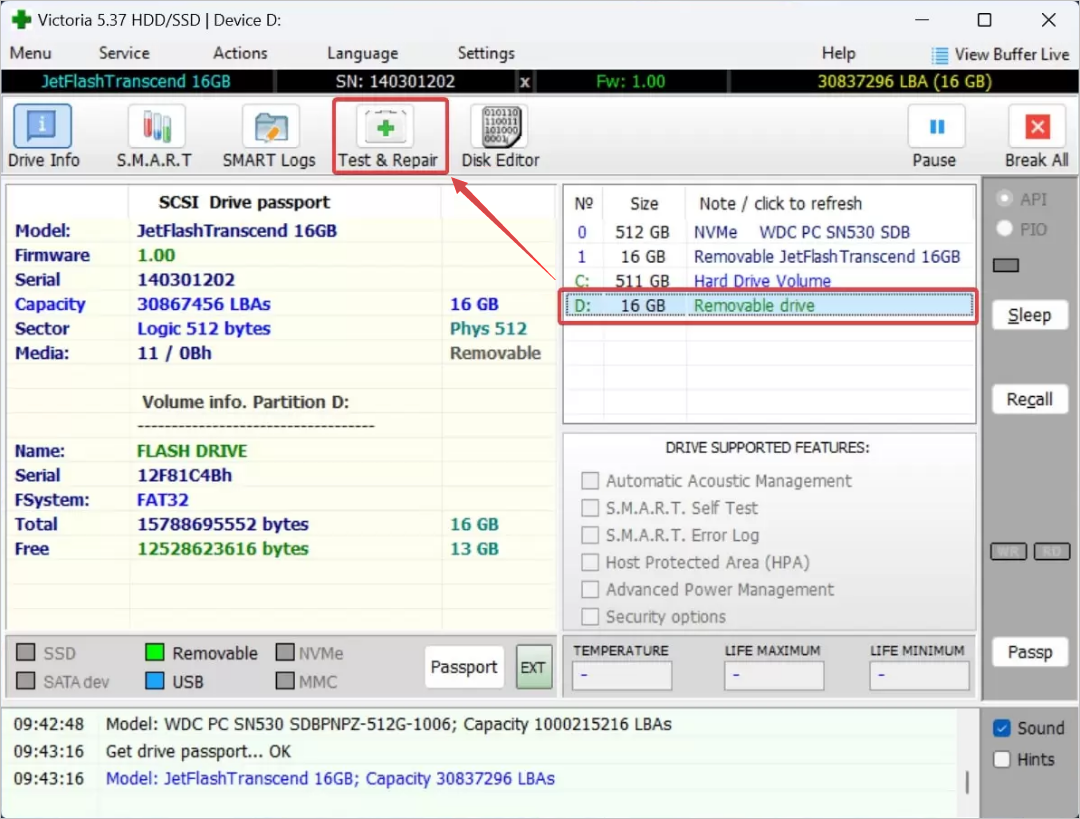The height and width of the screenshot is (819, 1080).
Task: Click the small gray indicator below PIO
Action: pos(1006,265)
